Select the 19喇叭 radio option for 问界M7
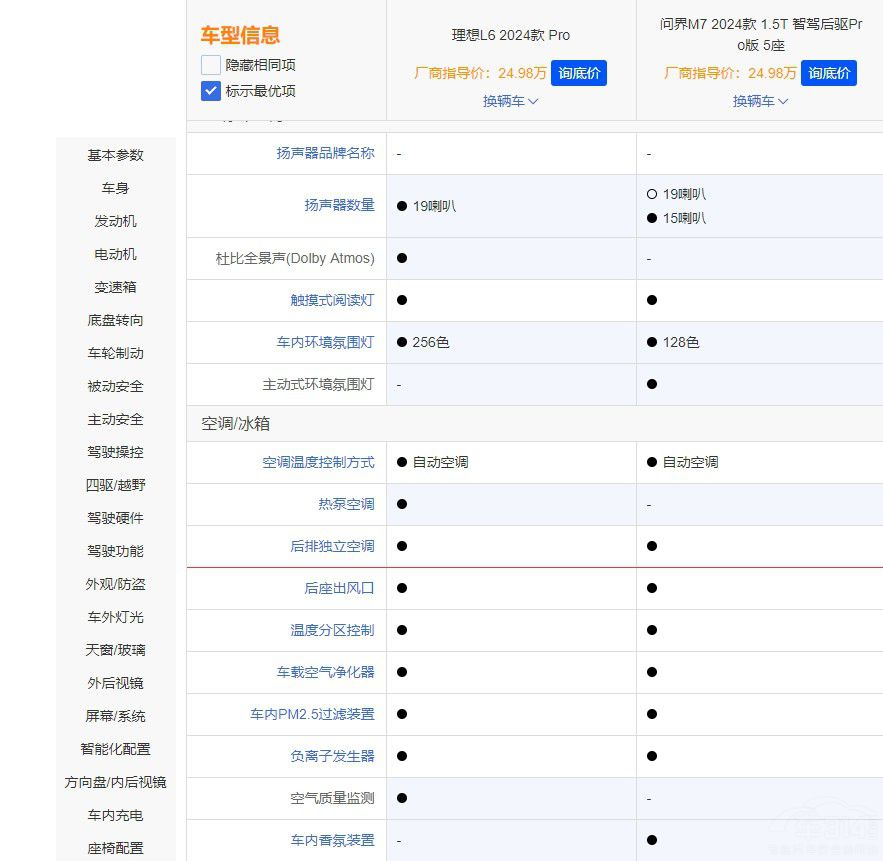 pos(653,195)
